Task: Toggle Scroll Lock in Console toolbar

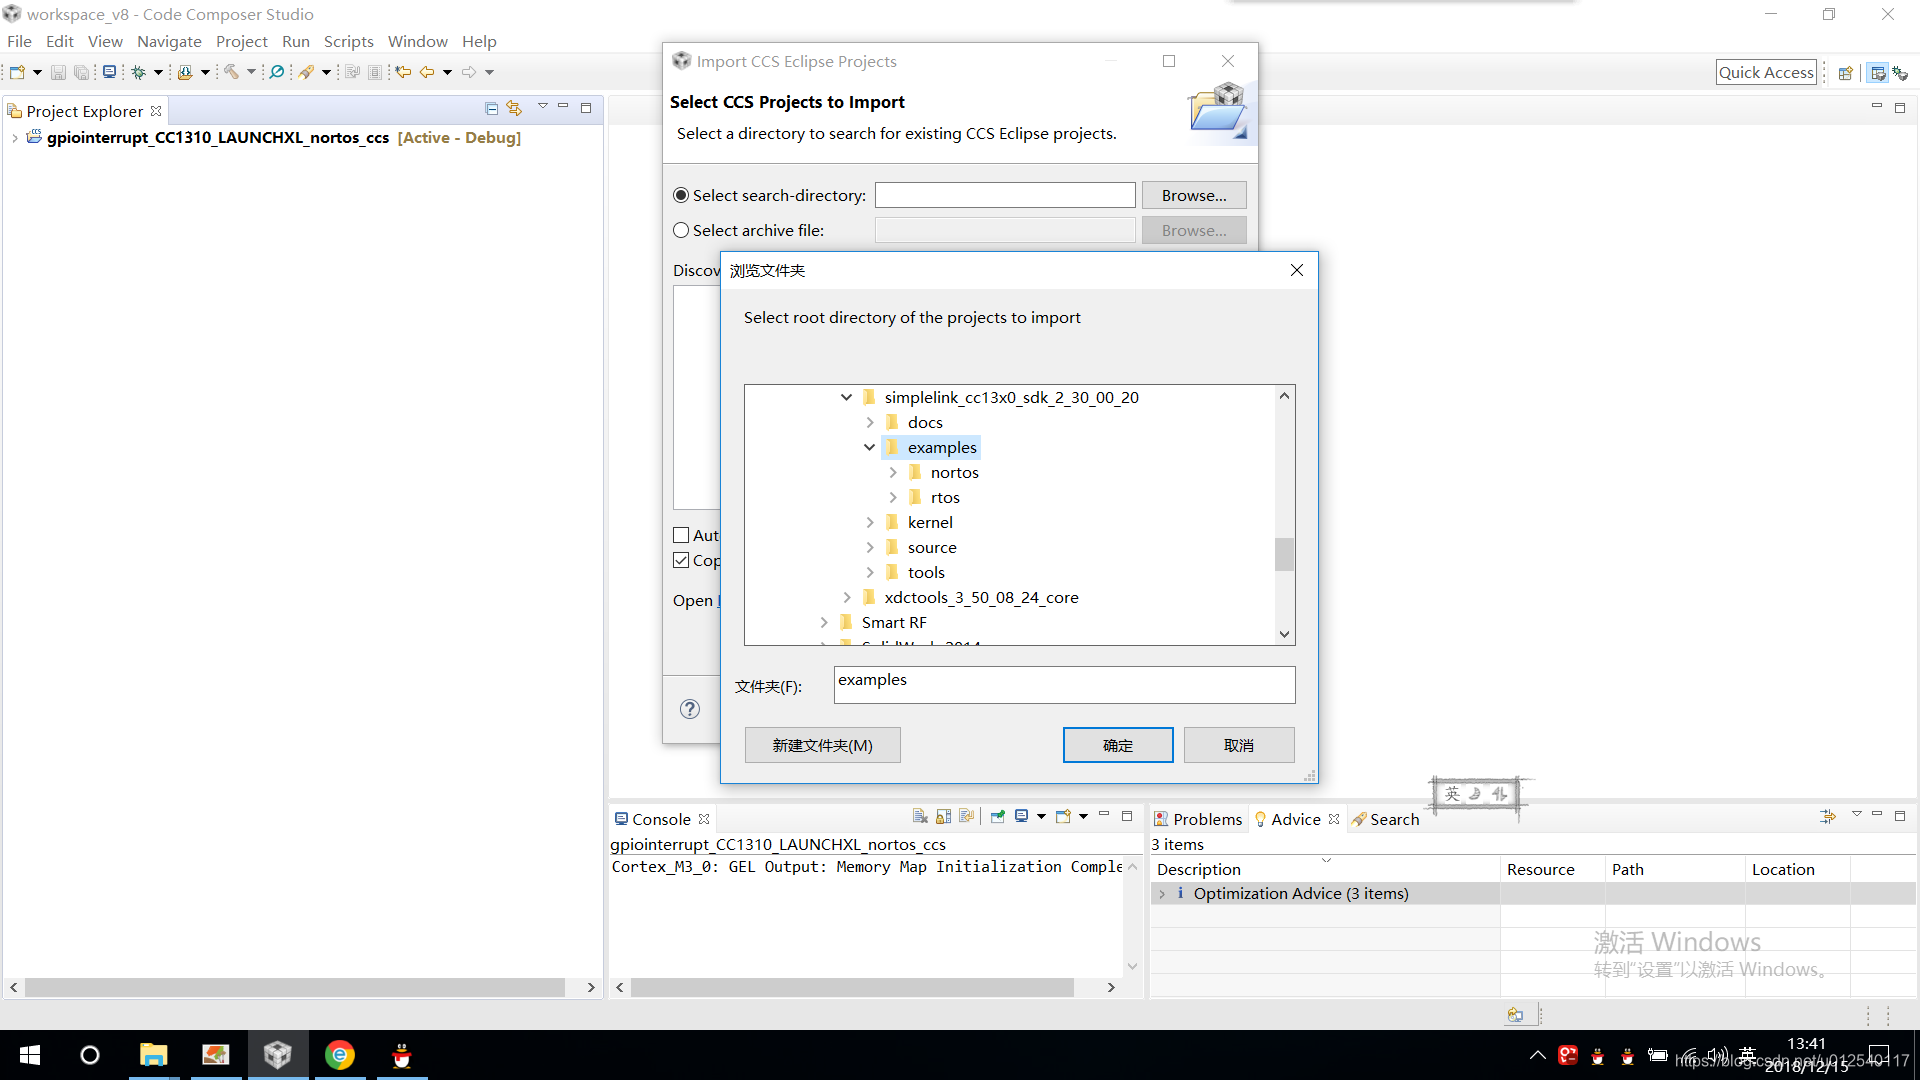Action: pyautogui.click(x=943, y=817)
